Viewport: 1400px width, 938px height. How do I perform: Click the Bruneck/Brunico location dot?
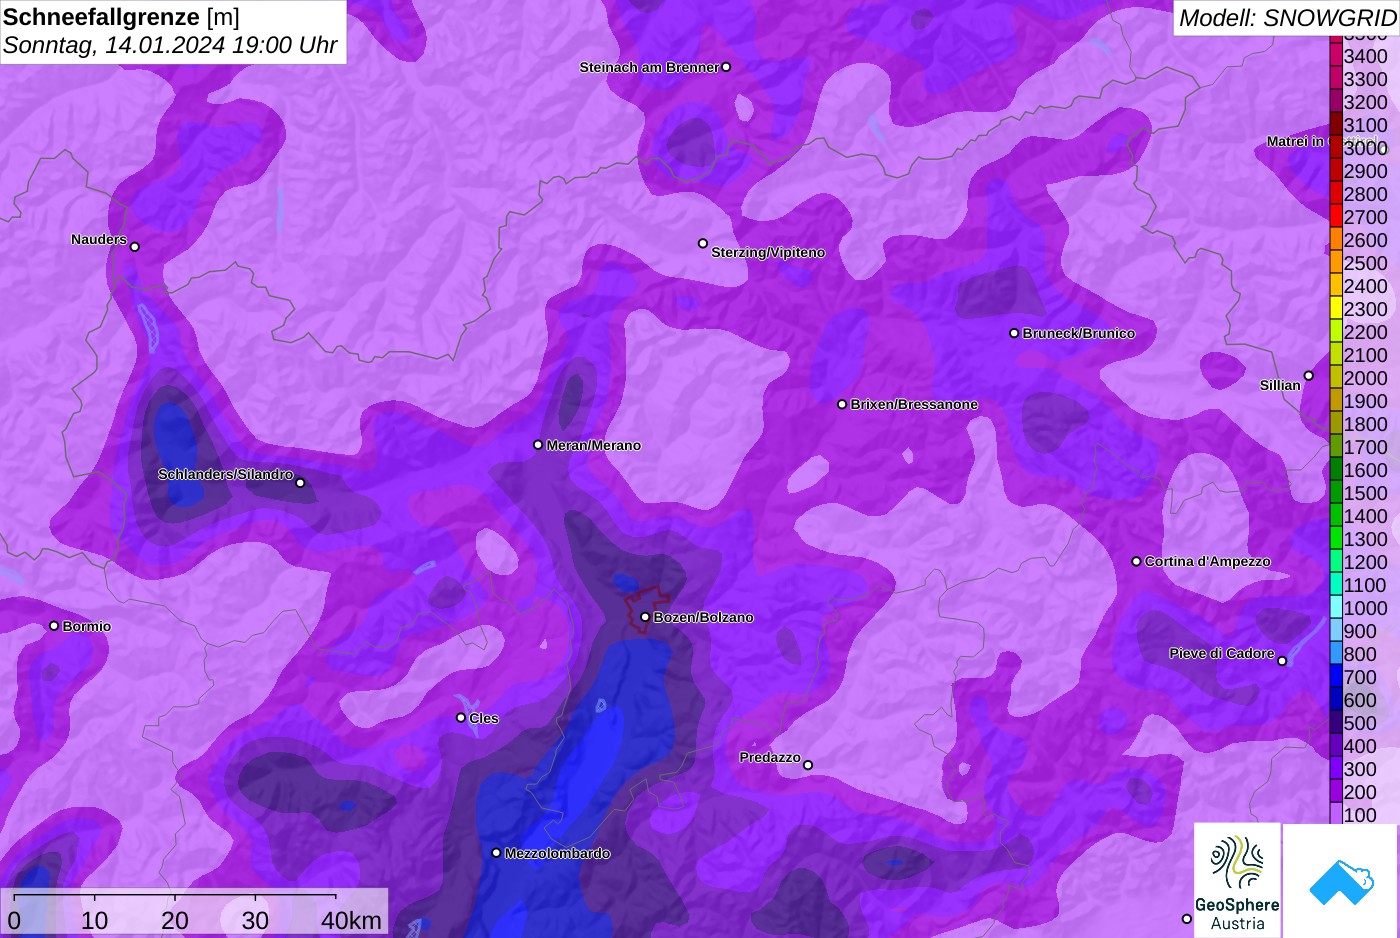coord(1014,333)
